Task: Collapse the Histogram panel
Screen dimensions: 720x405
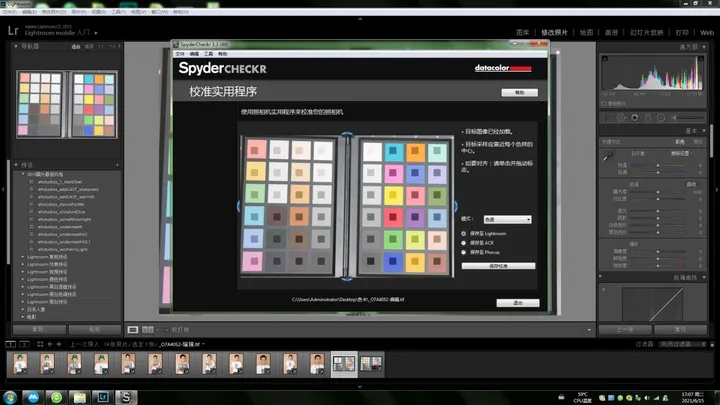Action: (x=704, y=47)
